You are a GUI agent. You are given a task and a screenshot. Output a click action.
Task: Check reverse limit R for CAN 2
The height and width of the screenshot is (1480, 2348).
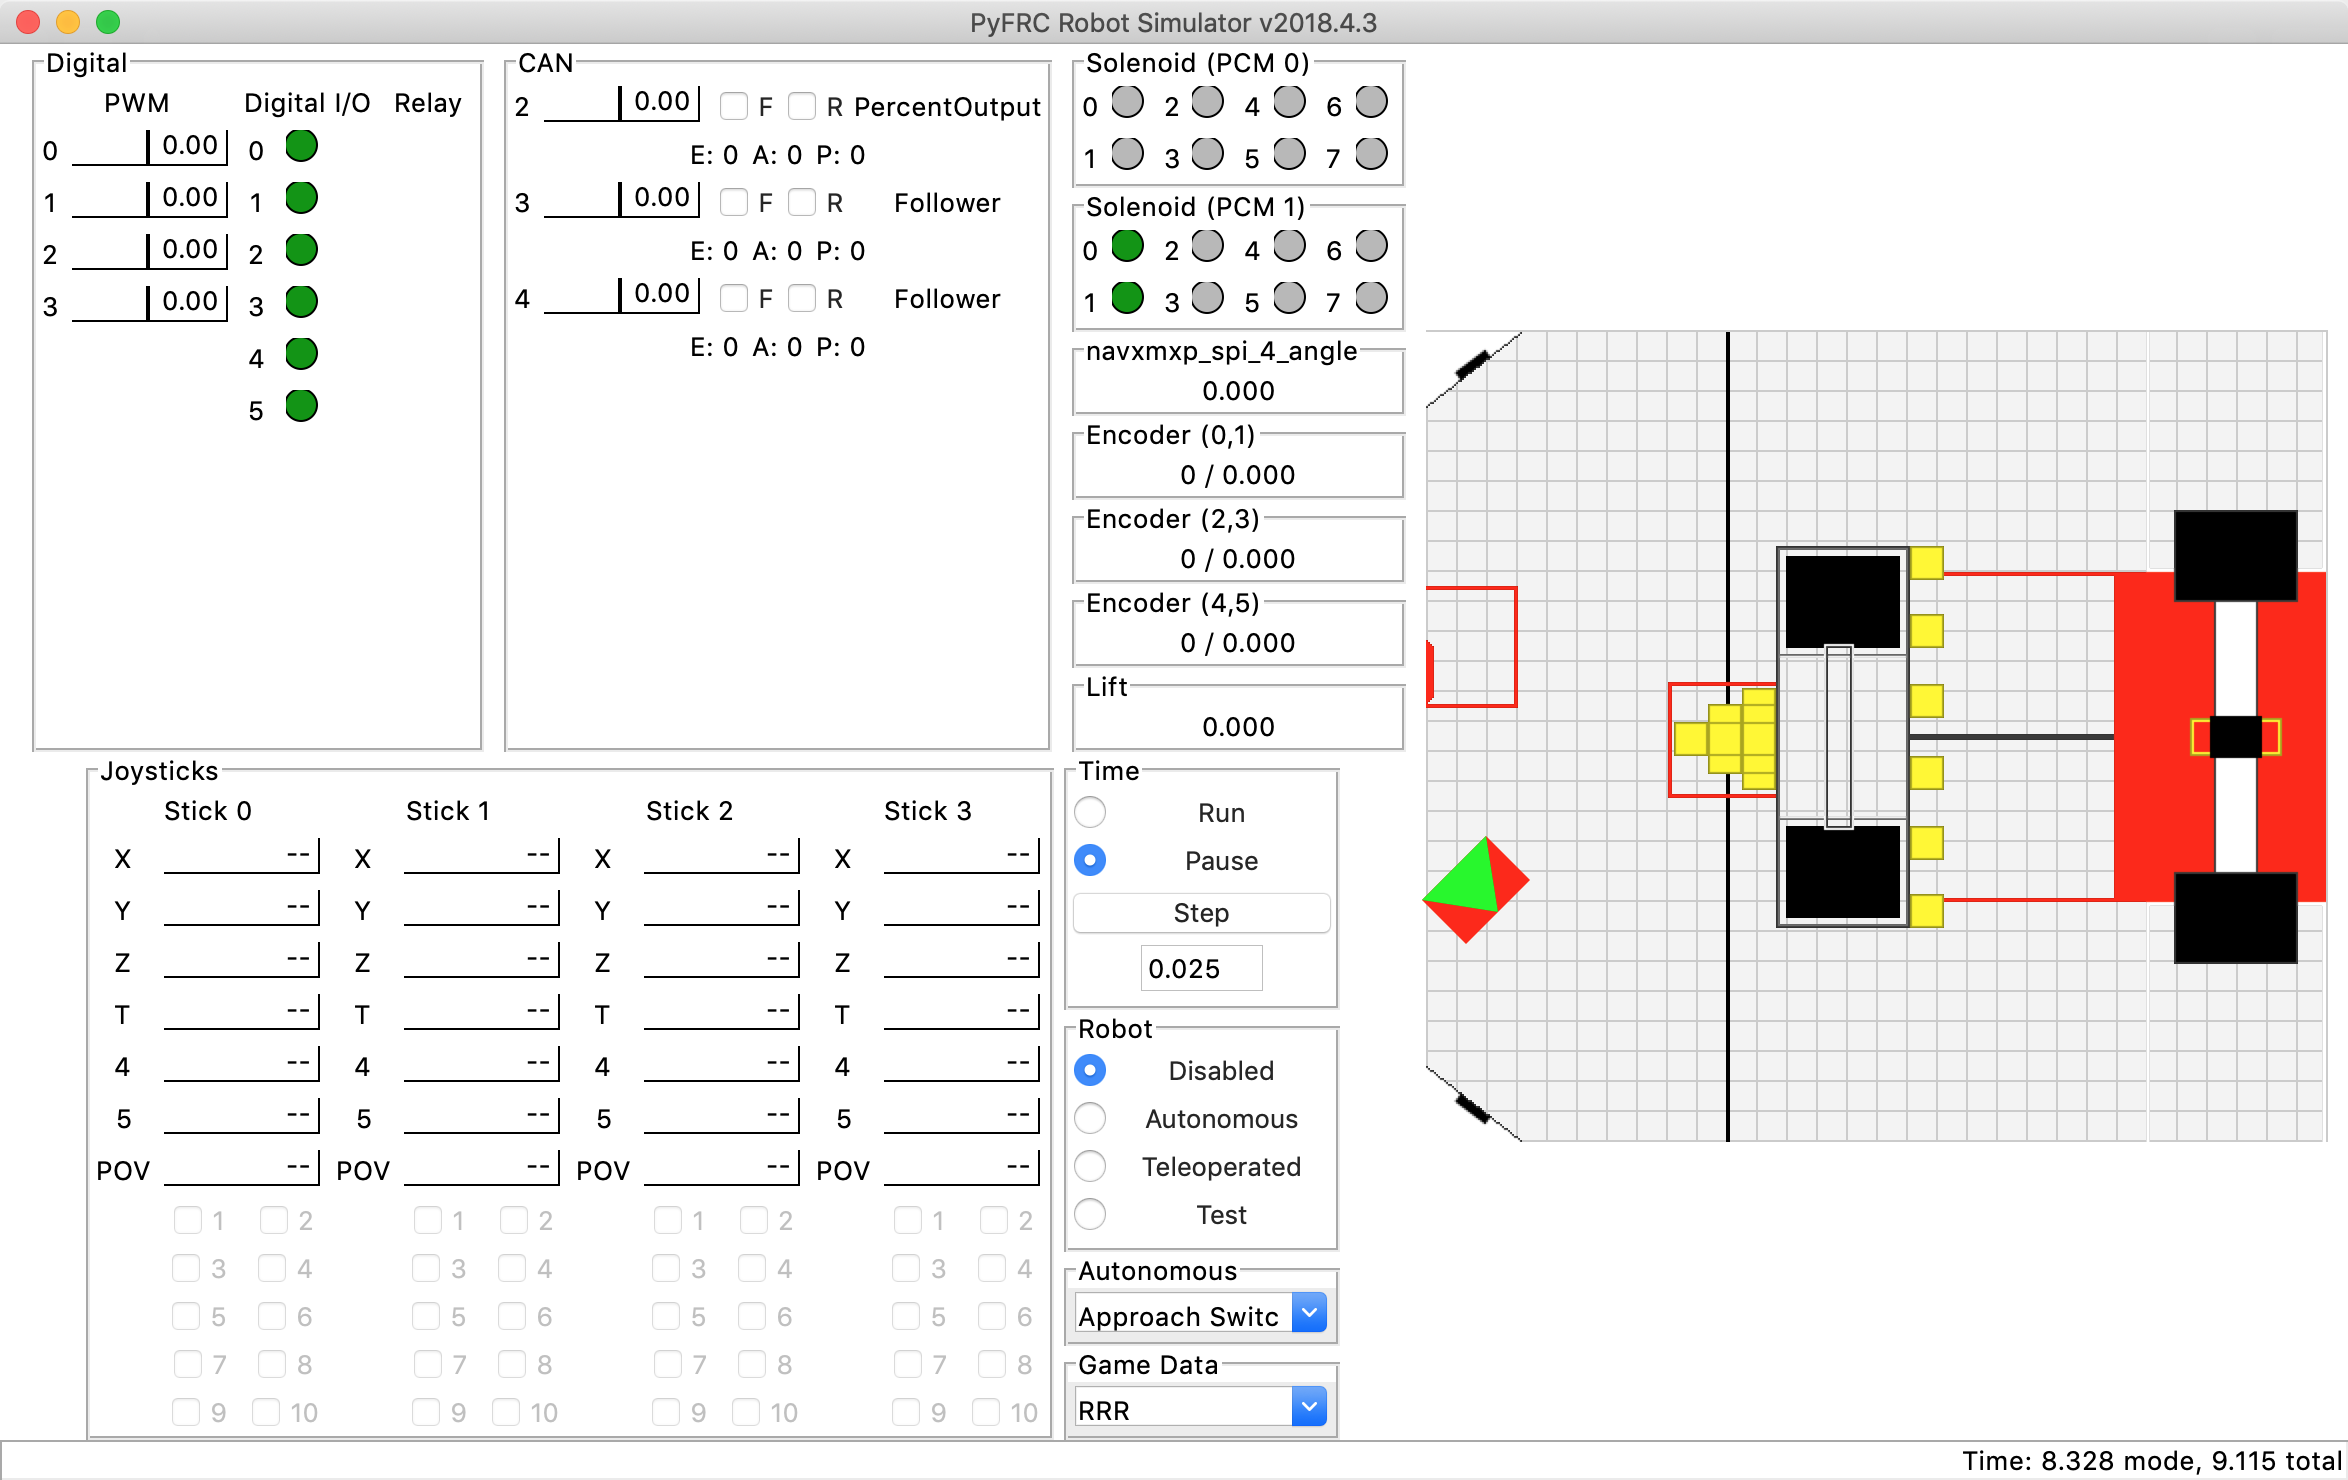[x=802, y=106]
